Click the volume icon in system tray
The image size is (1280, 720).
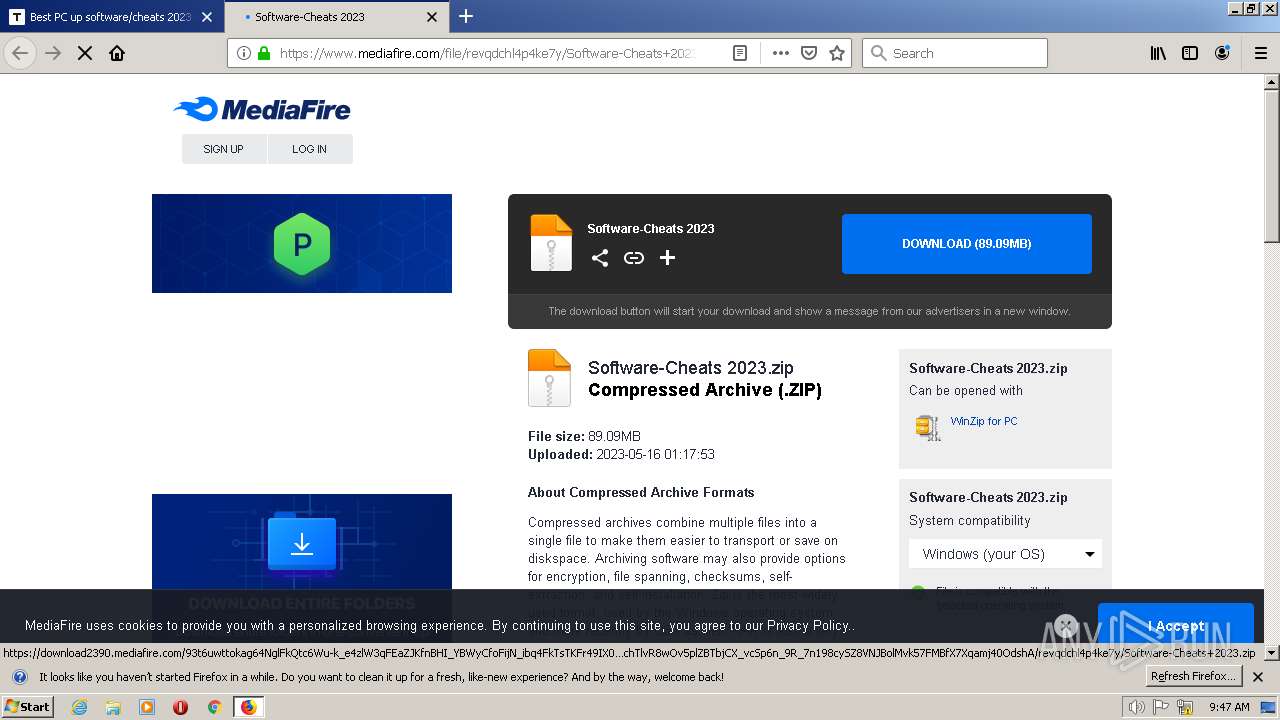tap(1137, 707)
